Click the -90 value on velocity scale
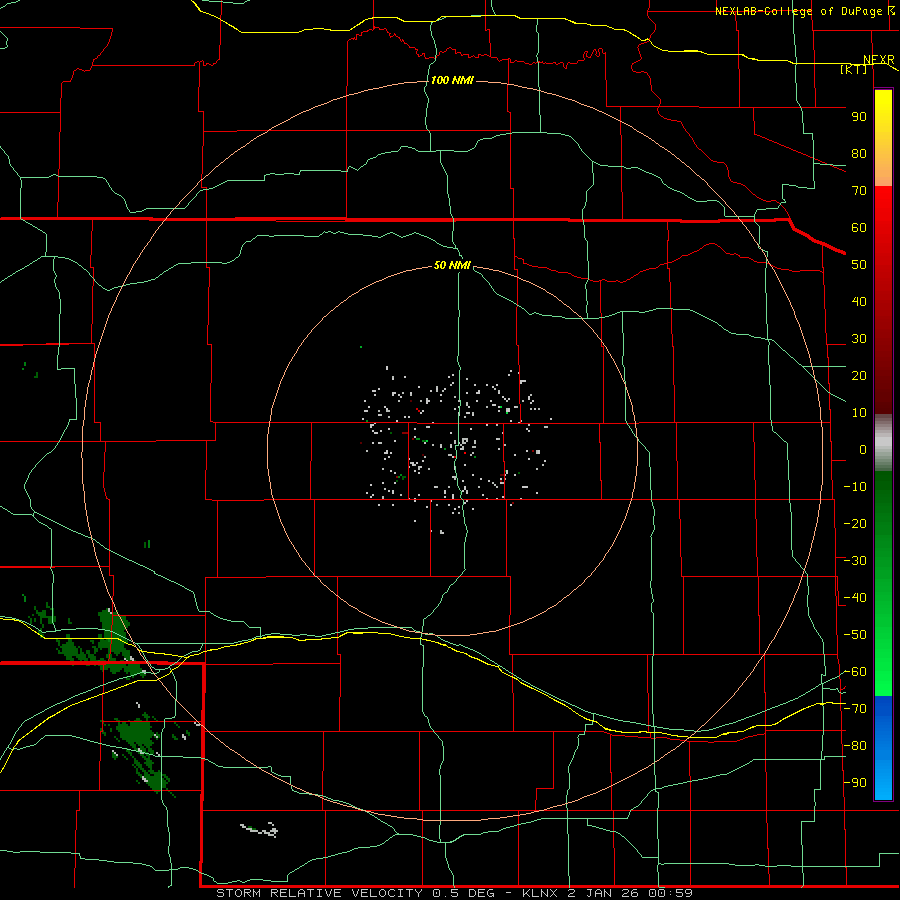Screen dimensions: 900x900 click(x=855, y=783)
